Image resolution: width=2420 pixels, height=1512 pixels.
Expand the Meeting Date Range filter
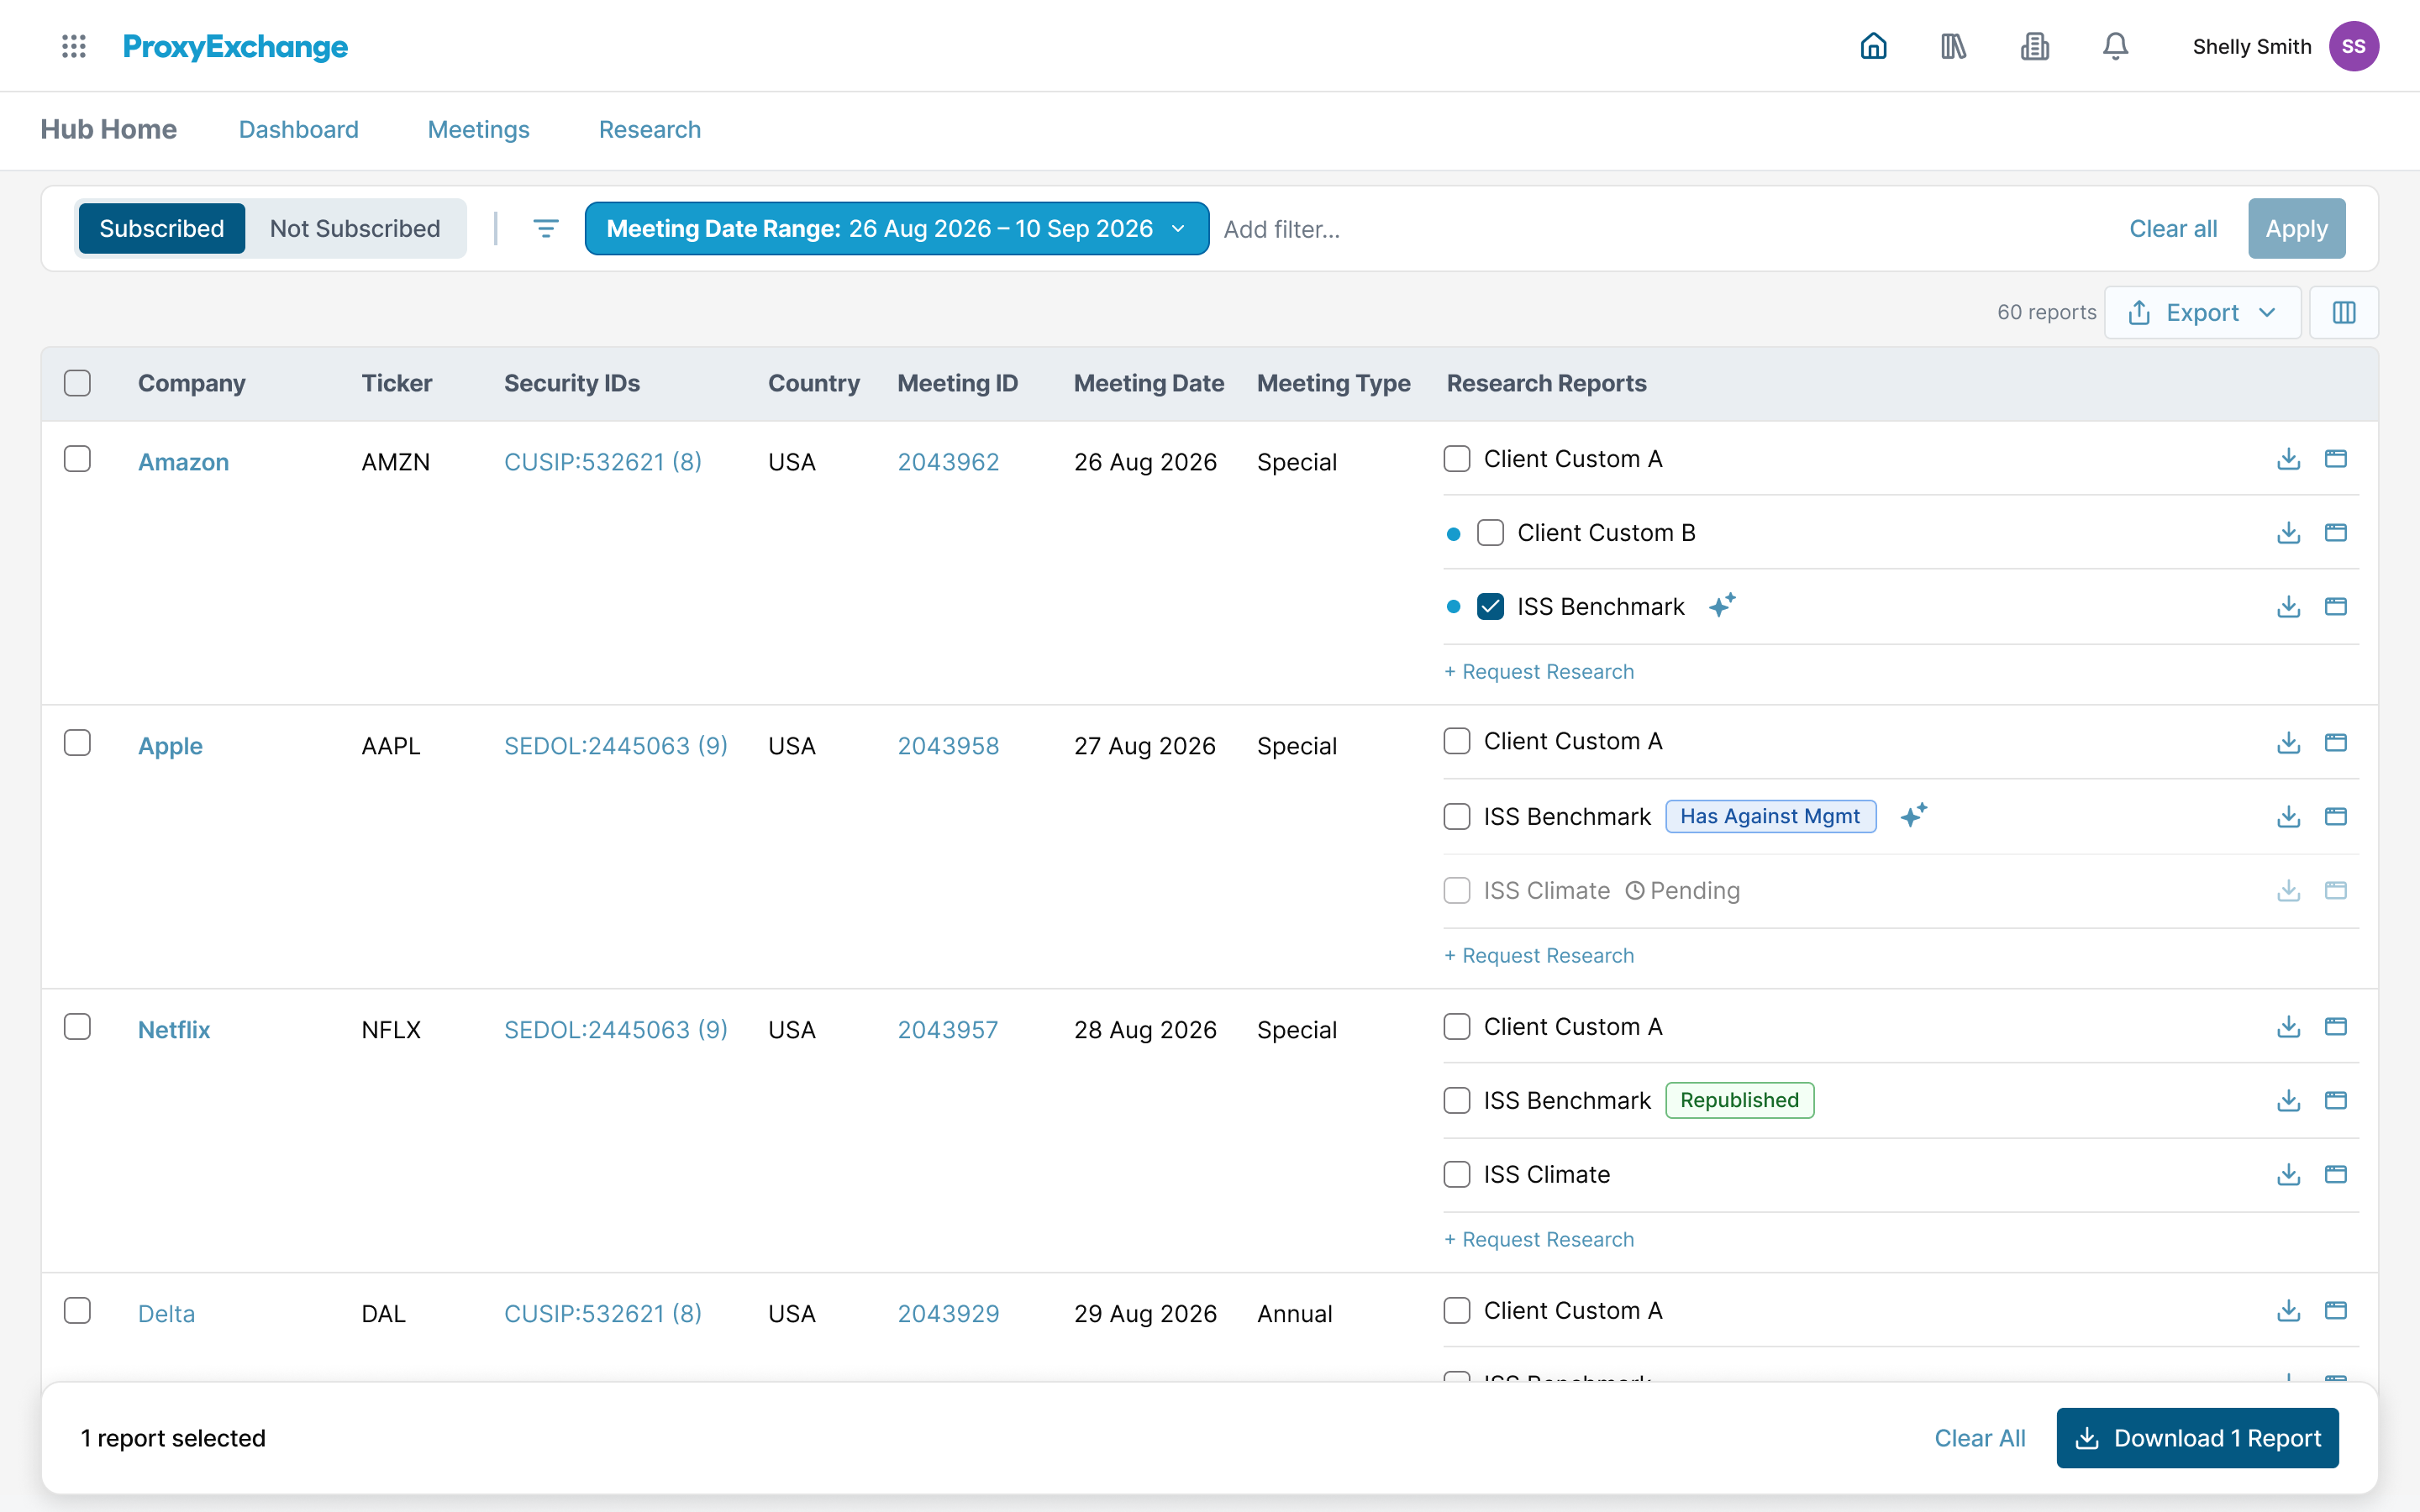896,229
